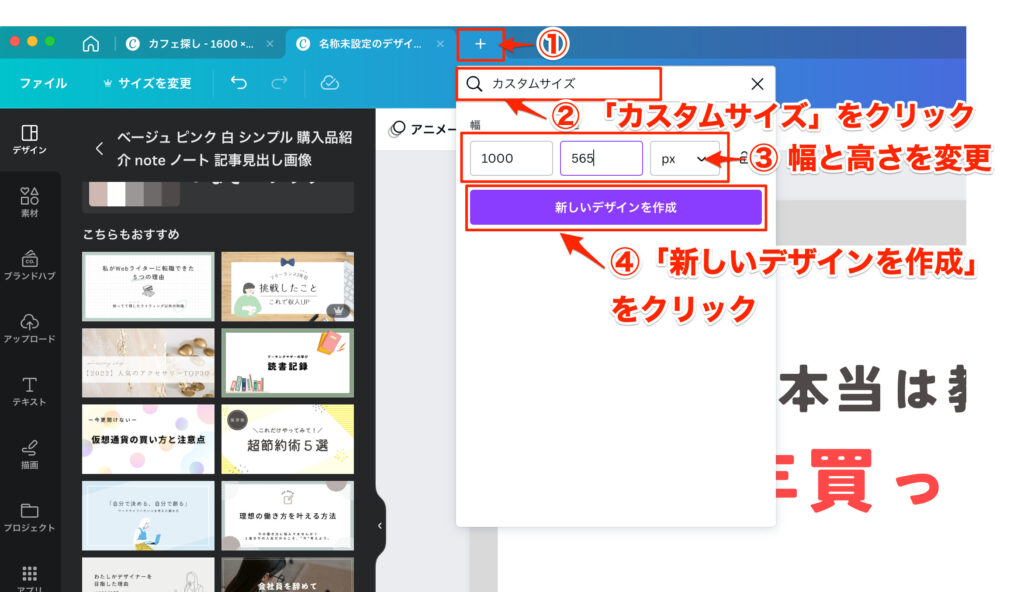Go back from the template title

(x=99, y=148)
